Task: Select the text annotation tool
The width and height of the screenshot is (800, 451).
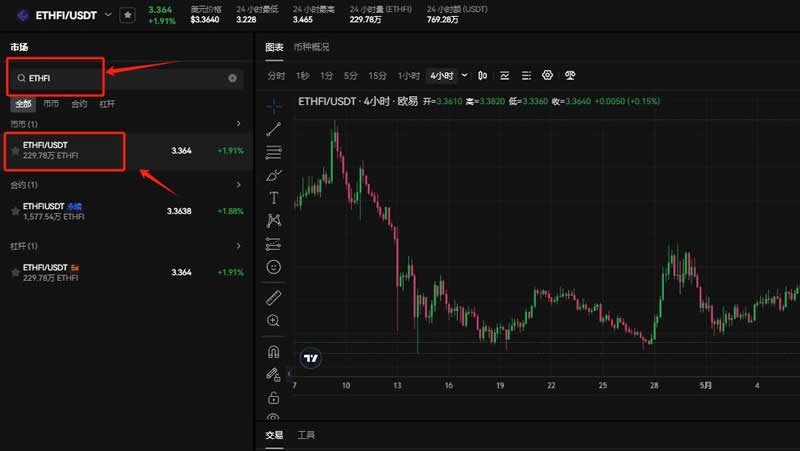Action: pyautogui.click(x=274, y=198)
